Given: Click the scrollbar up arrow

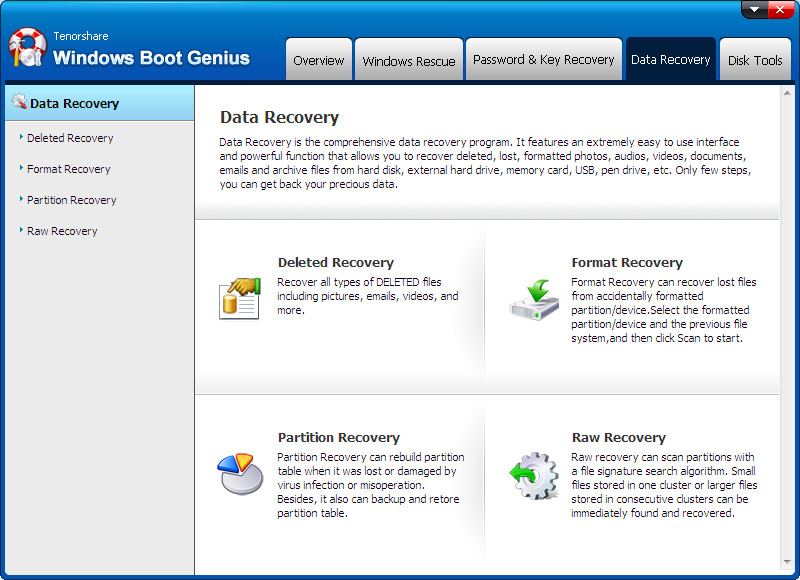Looking at the screenshot, I should click(787, 93).
